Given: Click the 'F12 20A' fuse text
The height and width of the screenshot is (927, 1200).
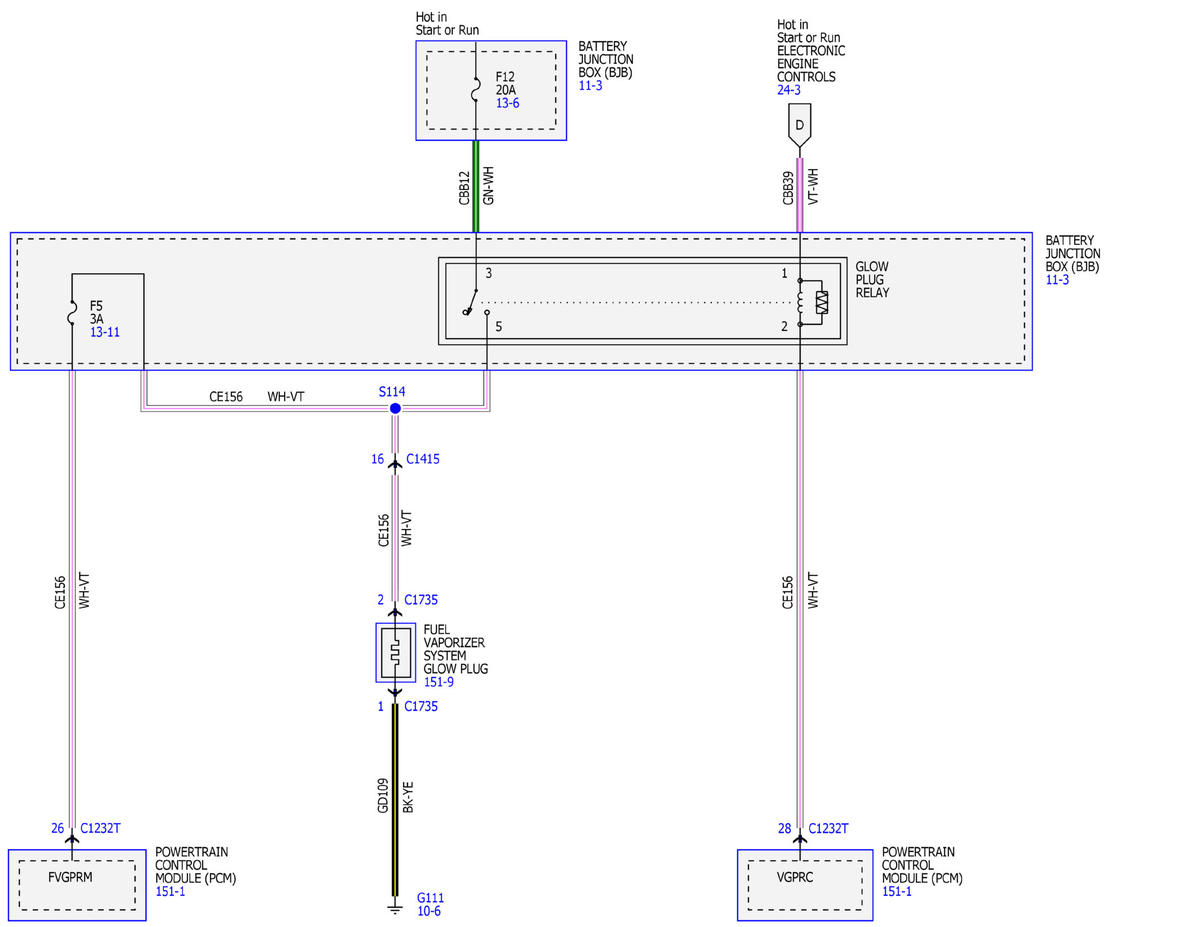Looking at the screenshot, I should tap(508, 83).
